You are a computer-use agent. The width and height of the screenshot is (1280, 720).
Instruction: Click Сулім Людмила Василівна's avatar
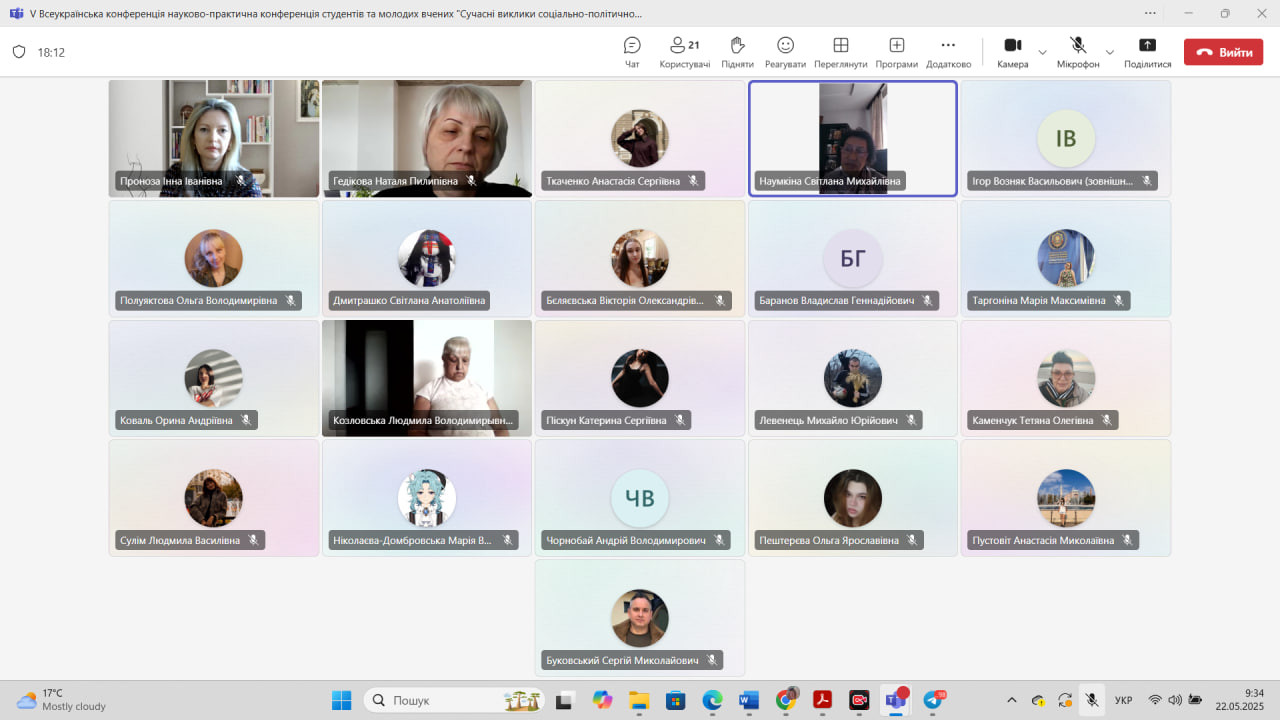click(x=214, y=498)
